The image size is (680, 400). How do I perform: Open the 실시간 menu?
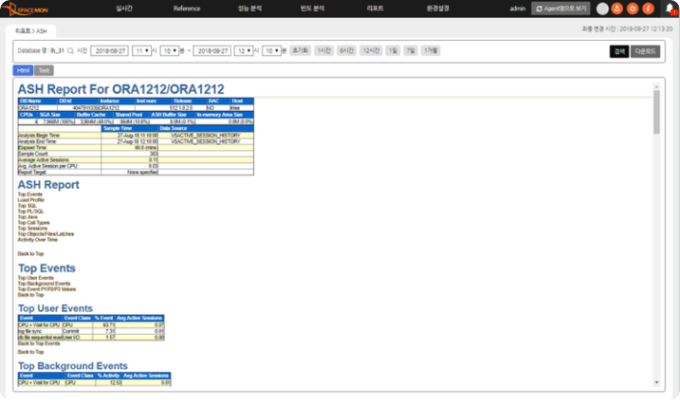pos(124,8)
